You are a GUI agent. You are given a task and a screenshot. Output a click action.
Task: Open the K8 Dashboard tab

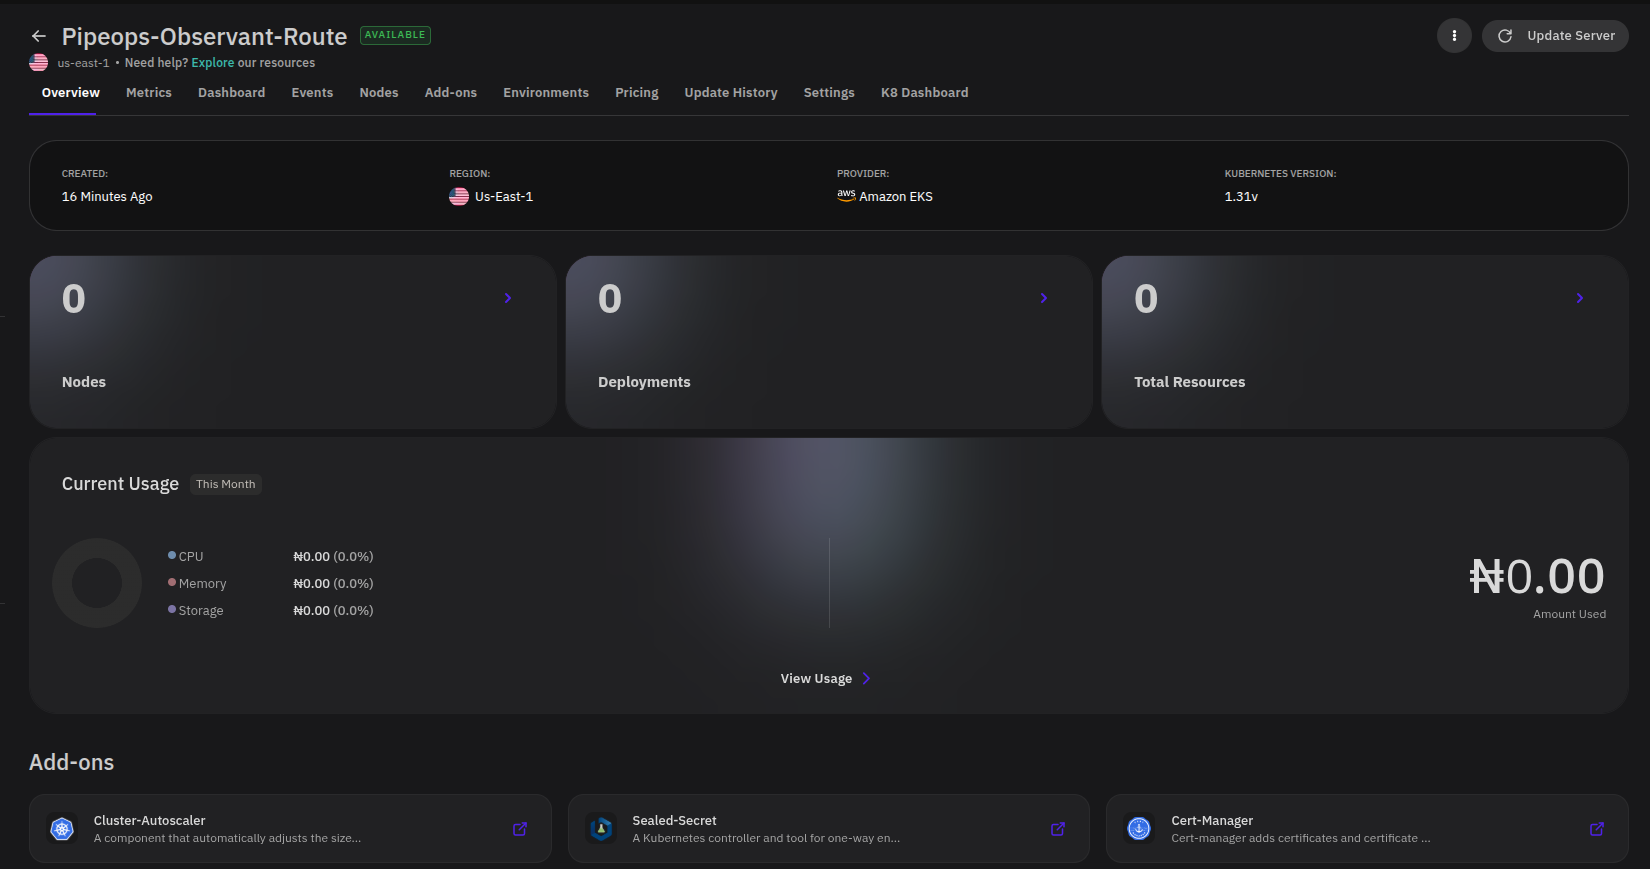pyautogui.click(x=925, y=93)
